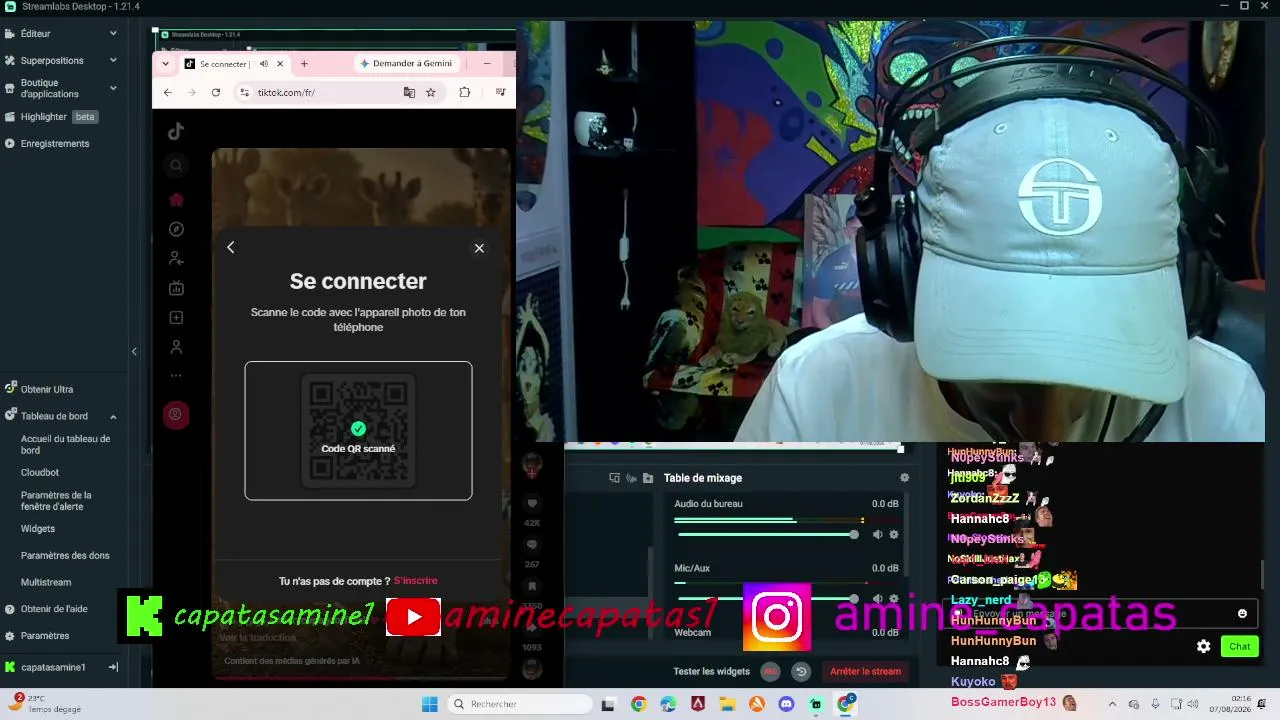Open the Widgets page
The image size is (1280, 720).
[x=38, y=528]
